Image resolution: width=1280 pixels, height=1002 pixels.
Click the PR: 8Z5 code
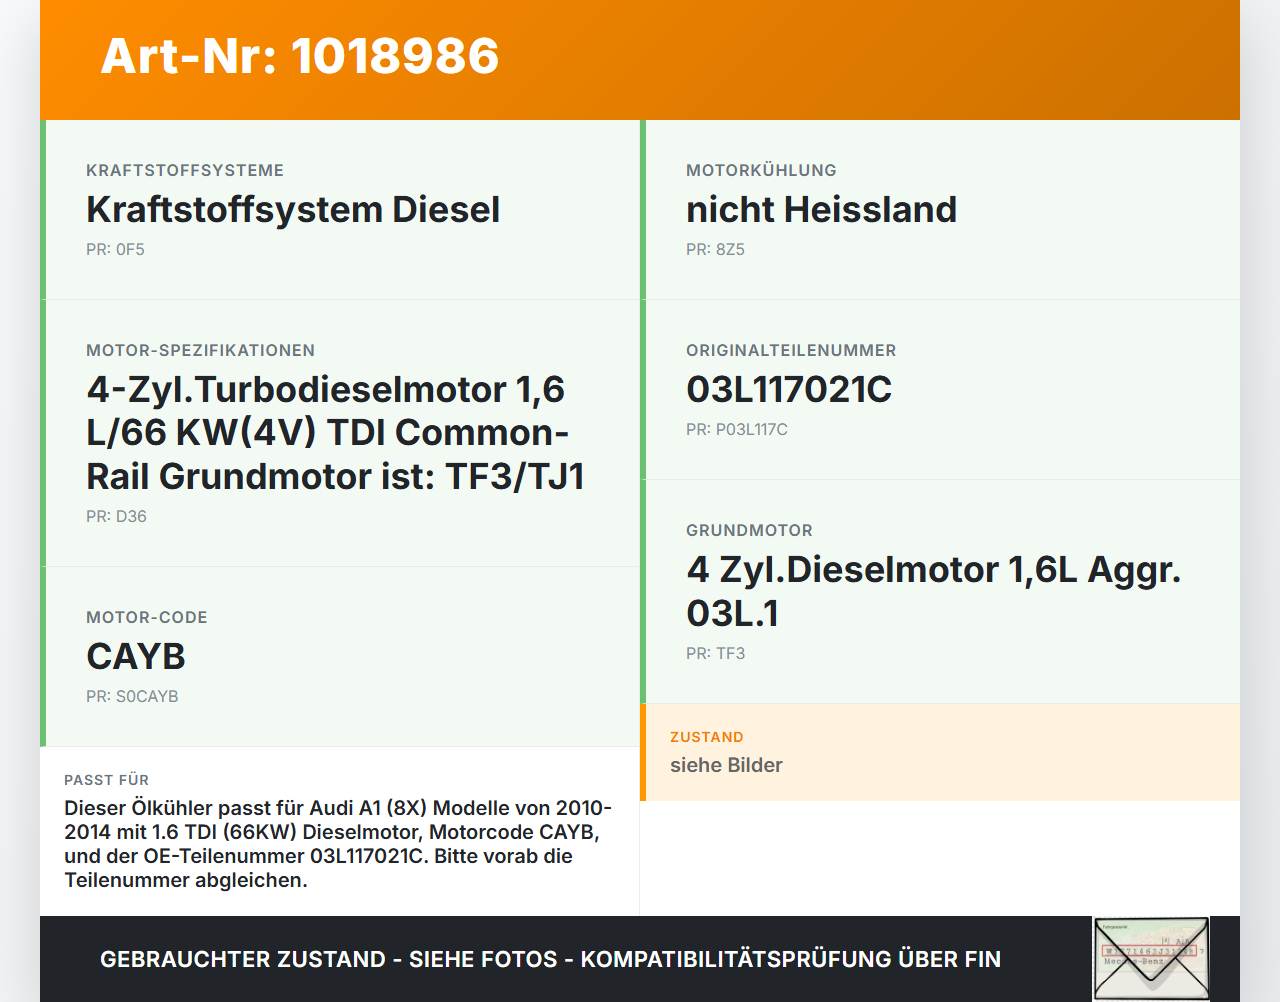[715, 249]
